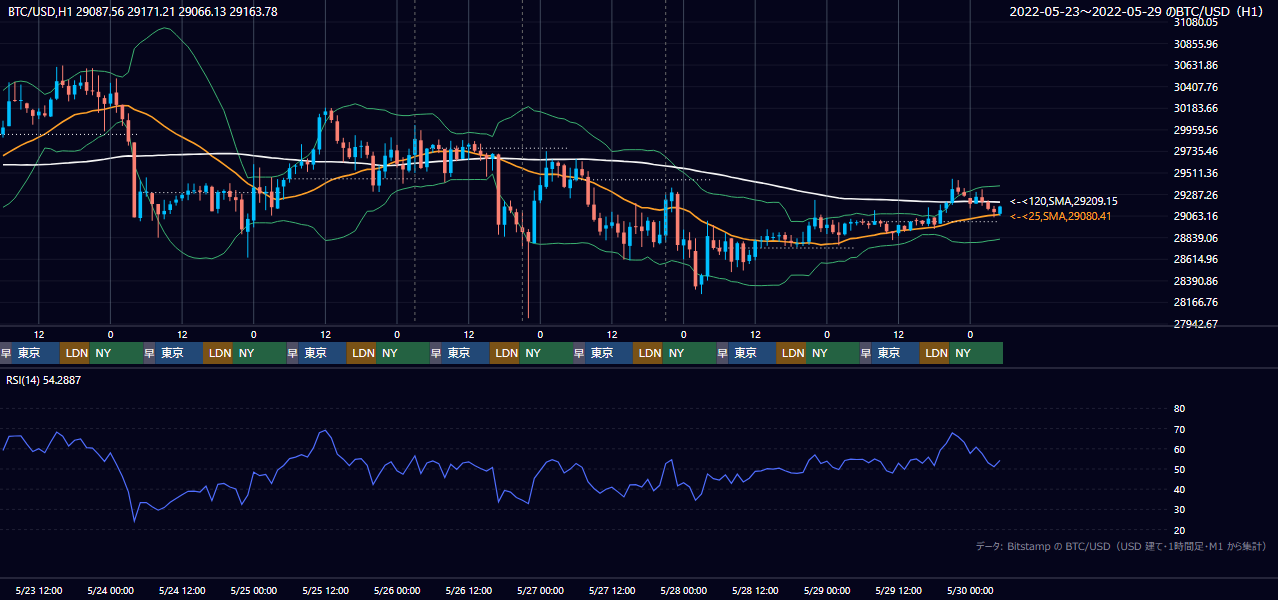1278x600 pixels.
Task: Click the 5/26 12:00 date label
Action: click(x=469, y=591)
